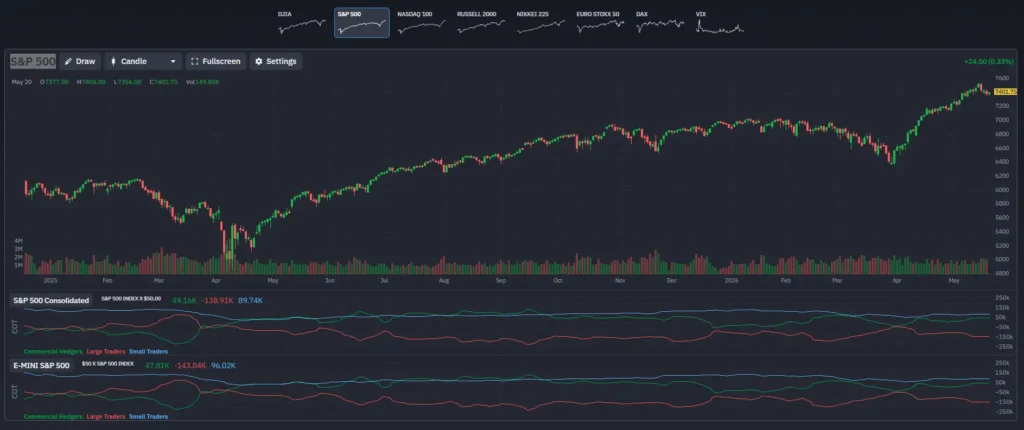The image size is (1024, 430).
Task: Toggle Large Traders in E-MINI S&P 500 legend
Action: 106,416
